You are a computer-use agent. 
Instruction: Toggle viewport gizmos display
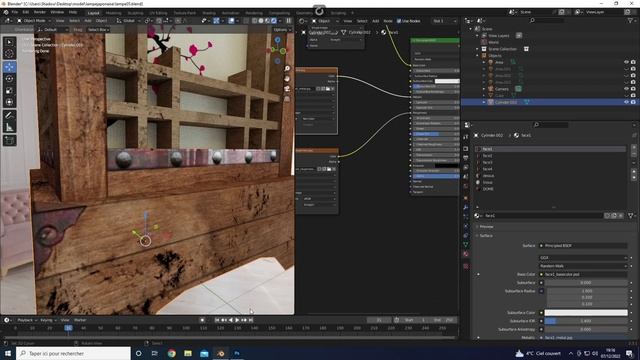pyautogui.click(x=216, y=21)
